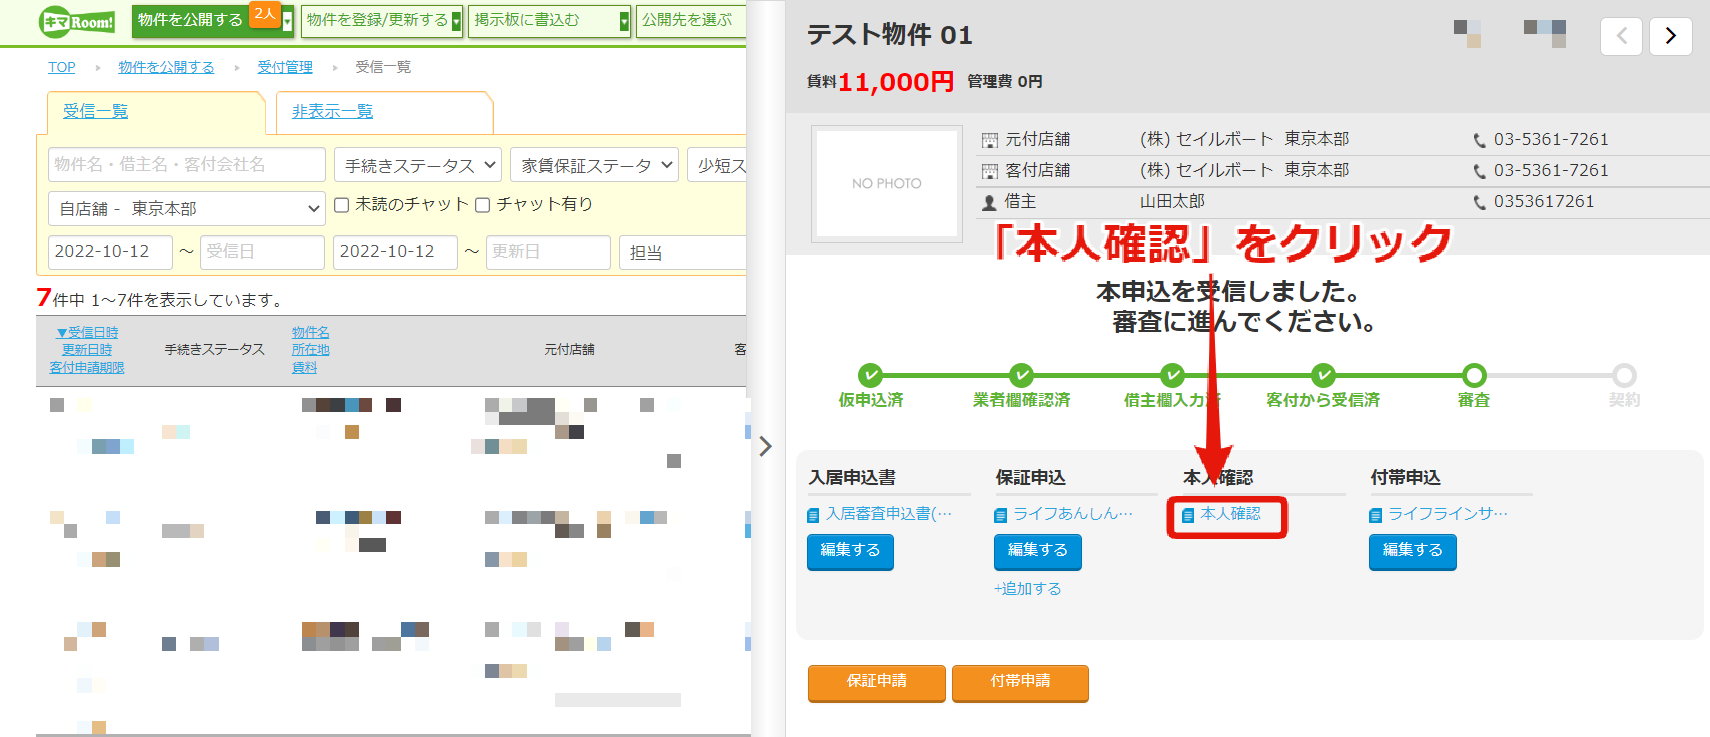The image size is (1710, 737).
Task: Click the ライフあんしん document icon
Action: coord(1000,515)
